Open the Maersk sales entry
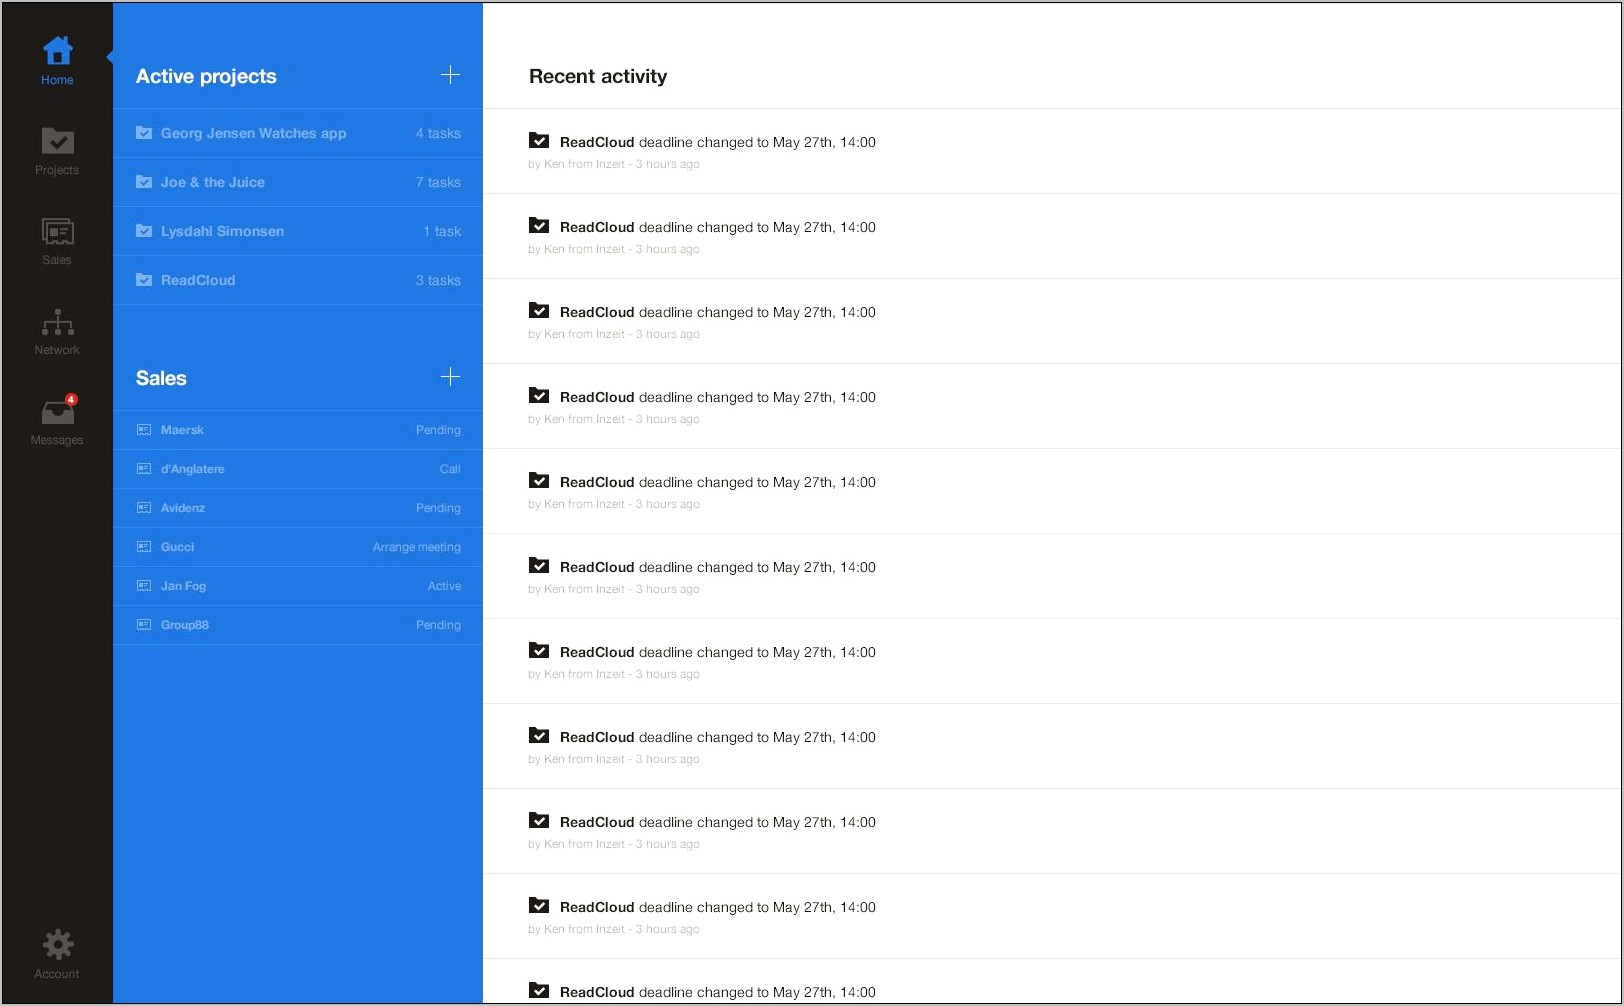1624x1006 pixels. tap(298, 430)
